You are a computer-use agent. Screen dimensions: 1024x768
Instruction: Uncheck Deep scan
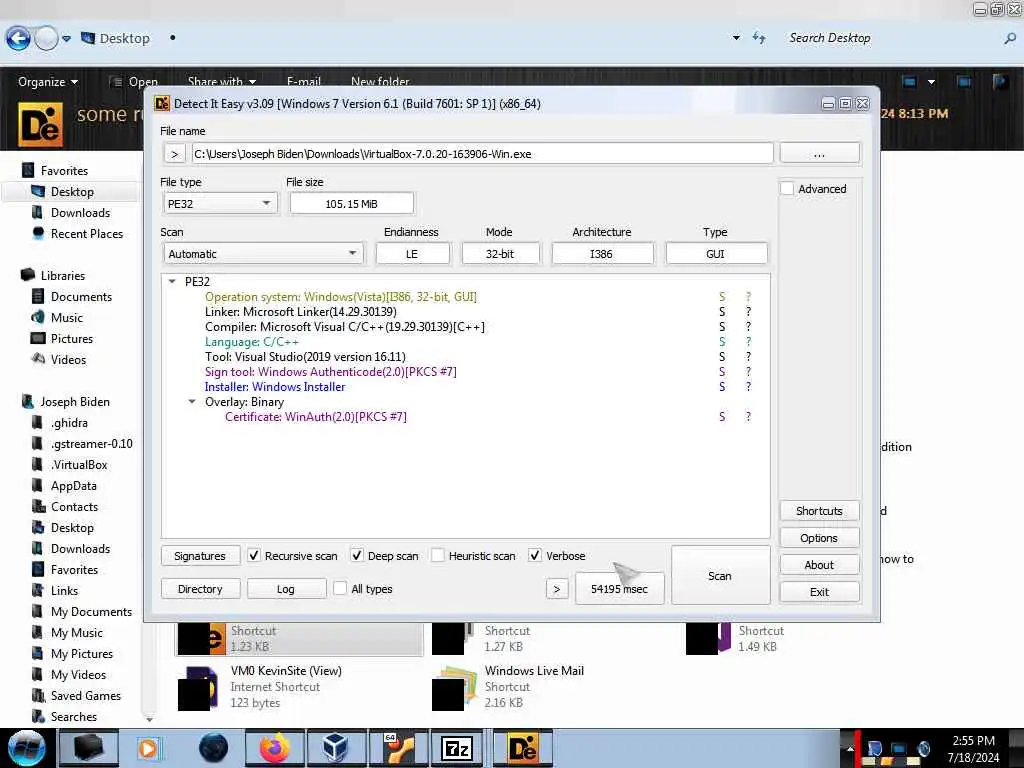357,556
